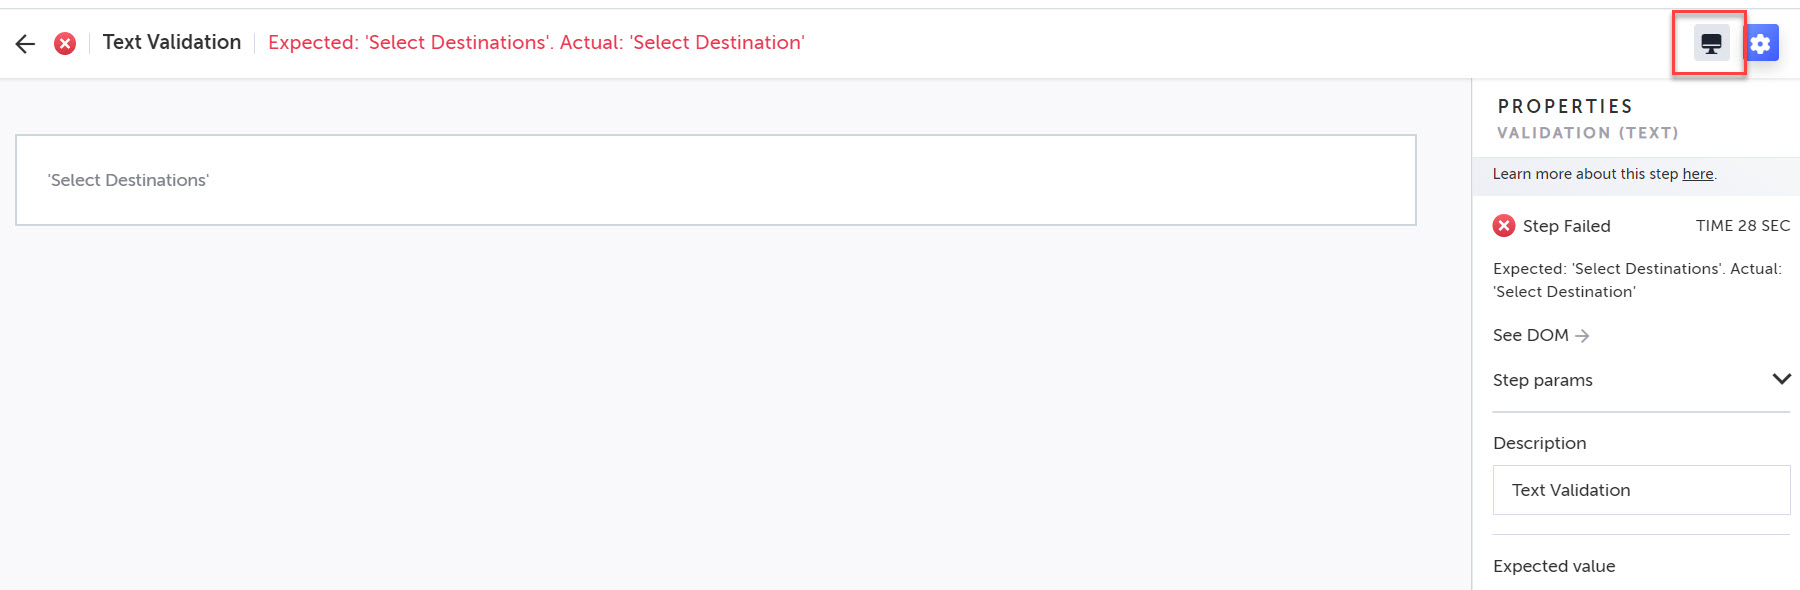Click the Expected value label
This screenshot has height=590, width=1800.
point(1554,566)
